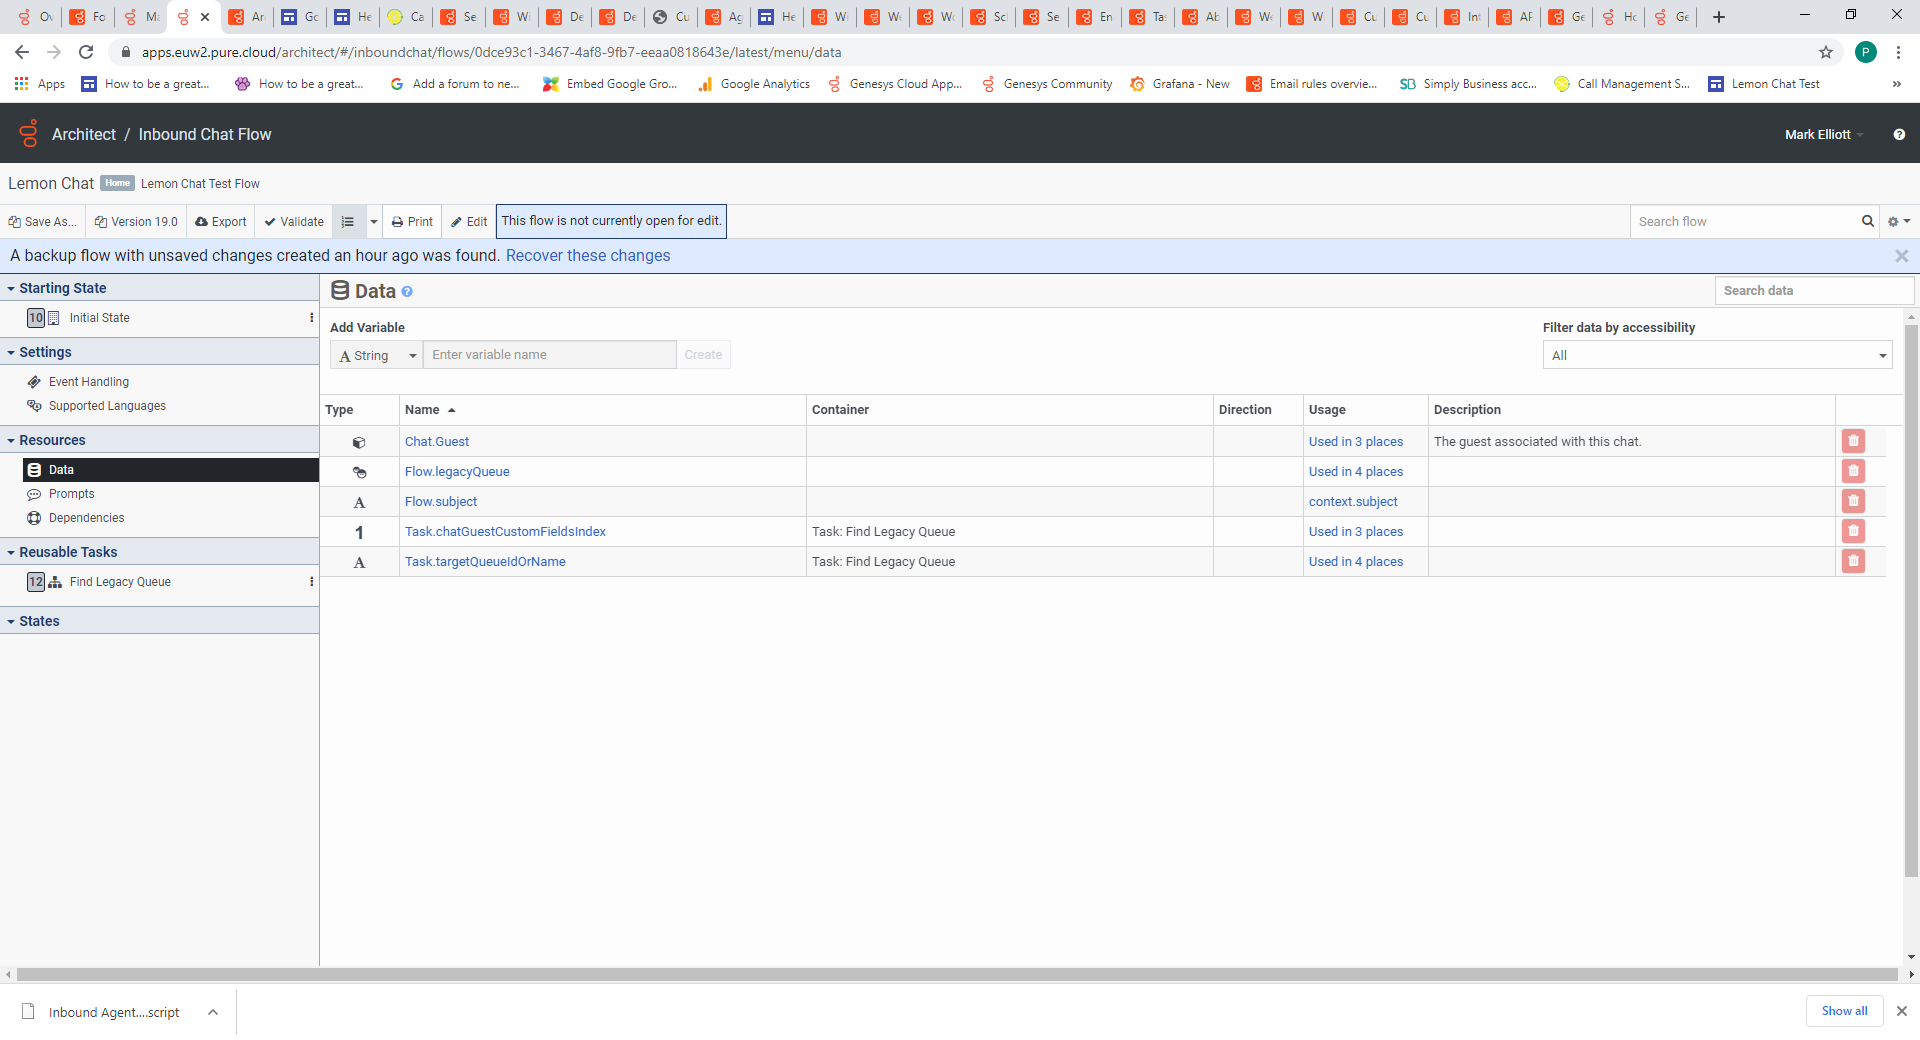Open Filter data by accessibility dropdown
This screenshot has width=1920, height=1040.
click(x=1716, y=355)
